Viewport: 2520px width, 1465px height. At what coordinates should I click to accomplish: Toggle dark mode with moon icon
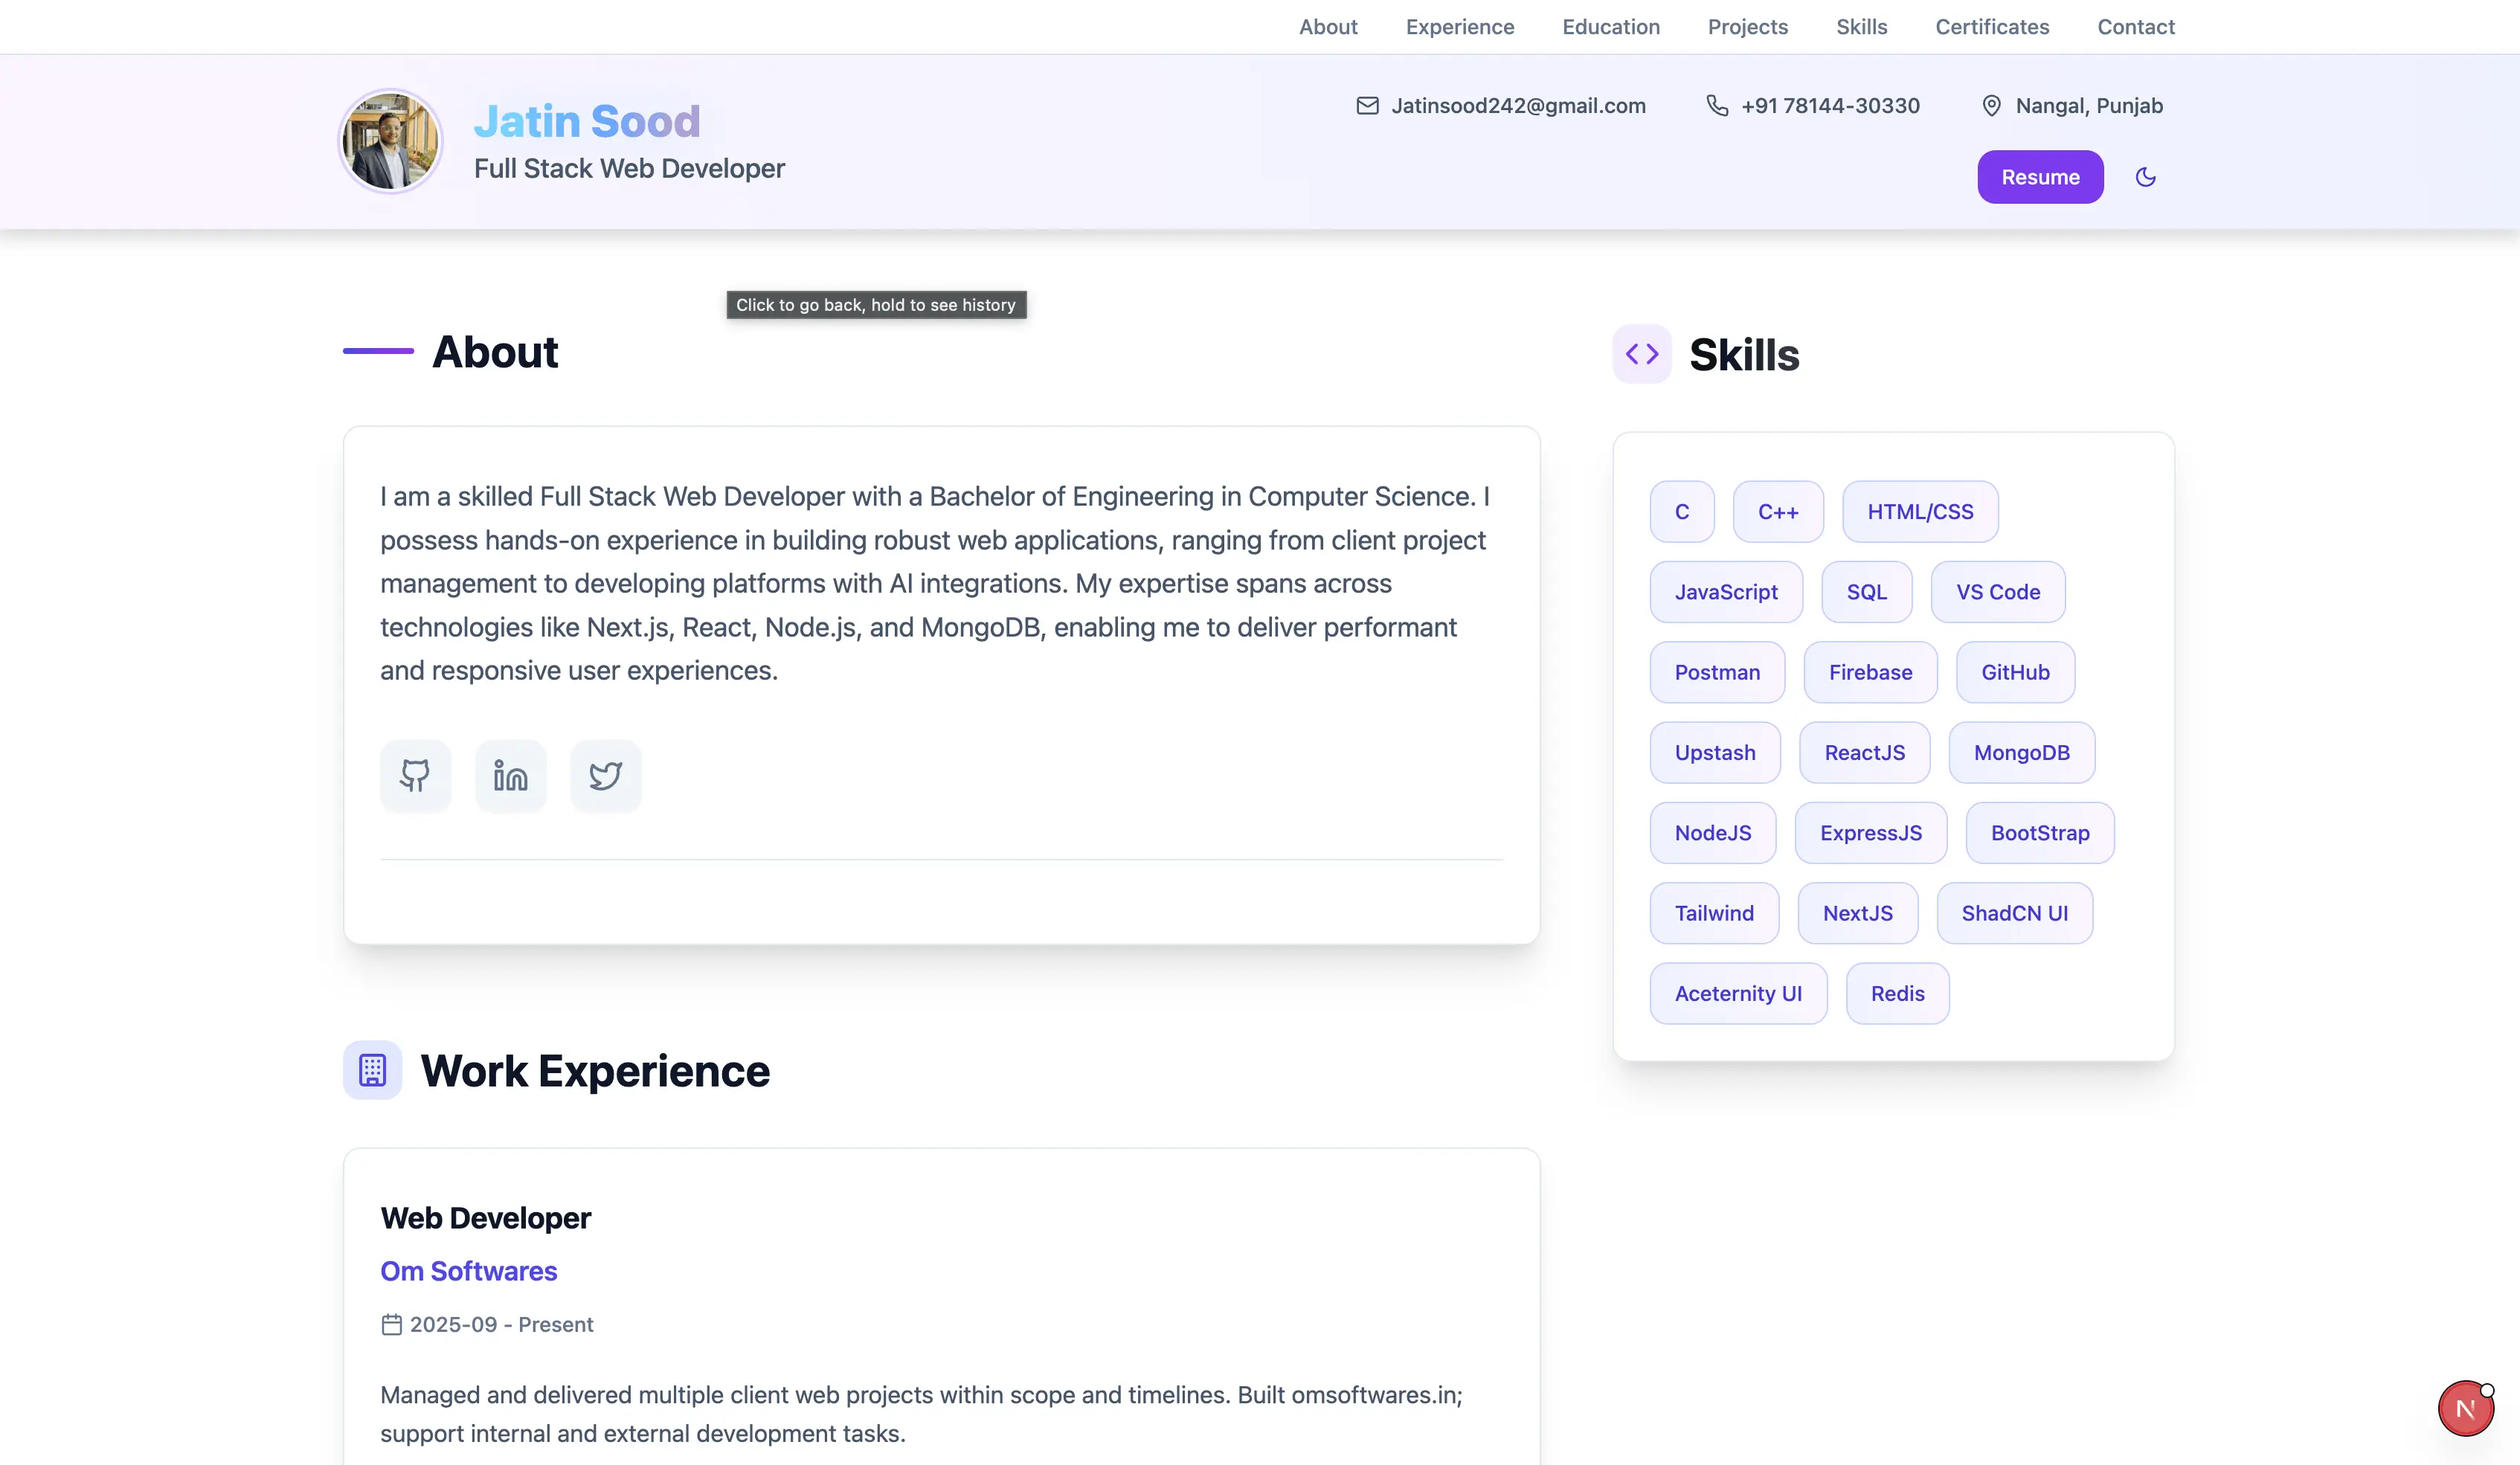[2145, 177]
